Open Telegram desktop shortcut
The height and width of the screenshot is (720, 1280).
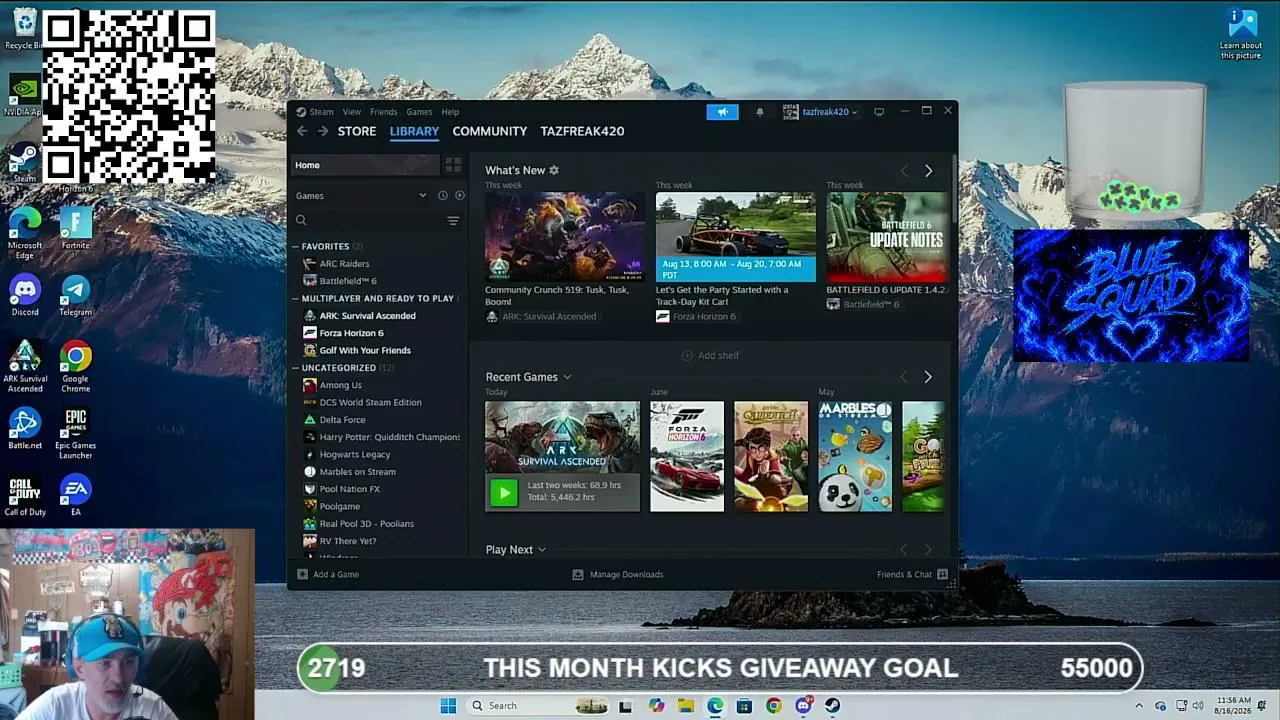[x=75, y=295]
